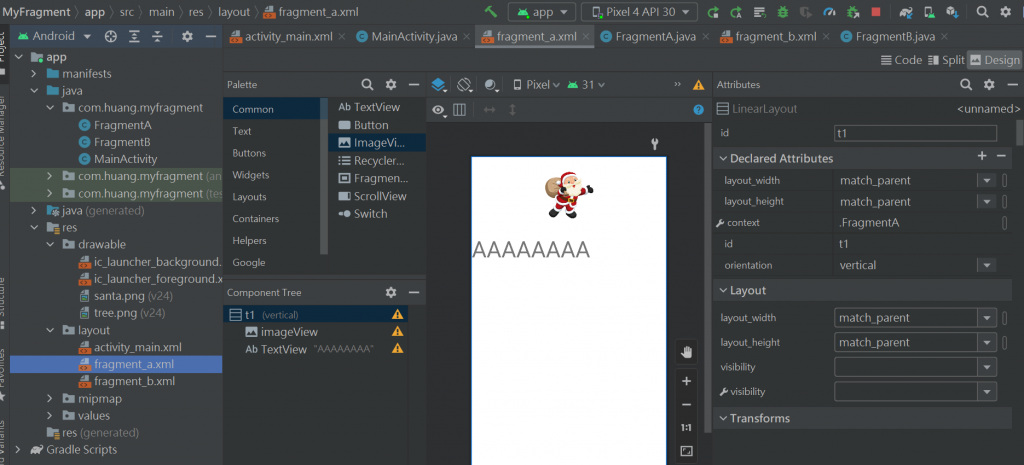Show layout warnings triangle icon in design toolbar

699,85
